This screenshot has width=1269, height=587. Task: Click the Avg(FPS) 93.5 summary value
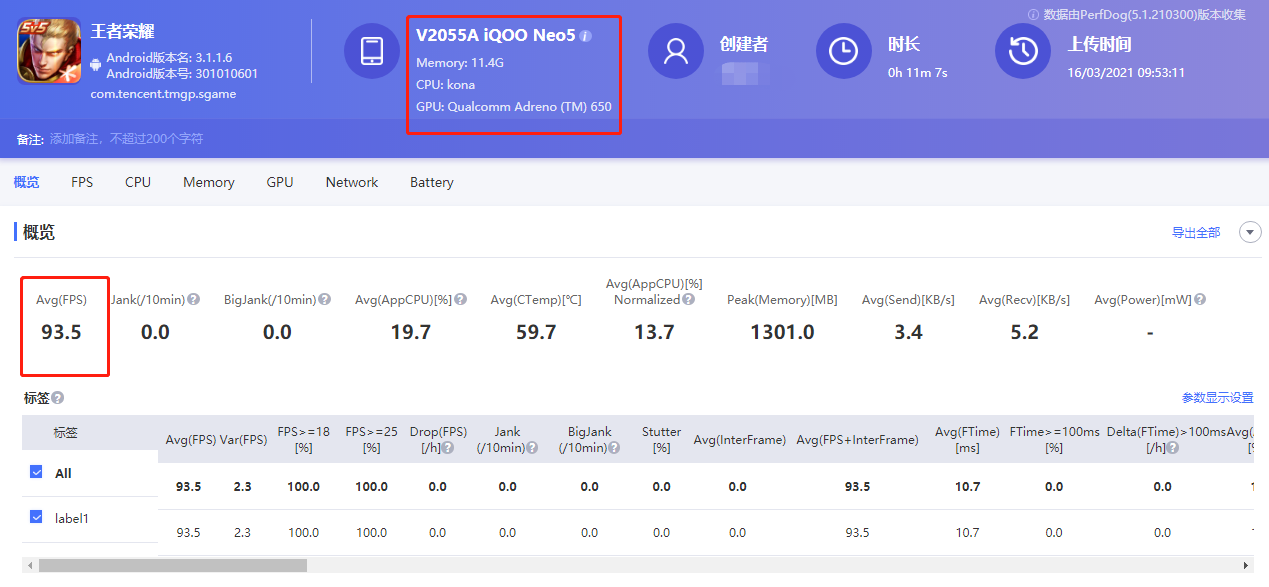[61, 332]
